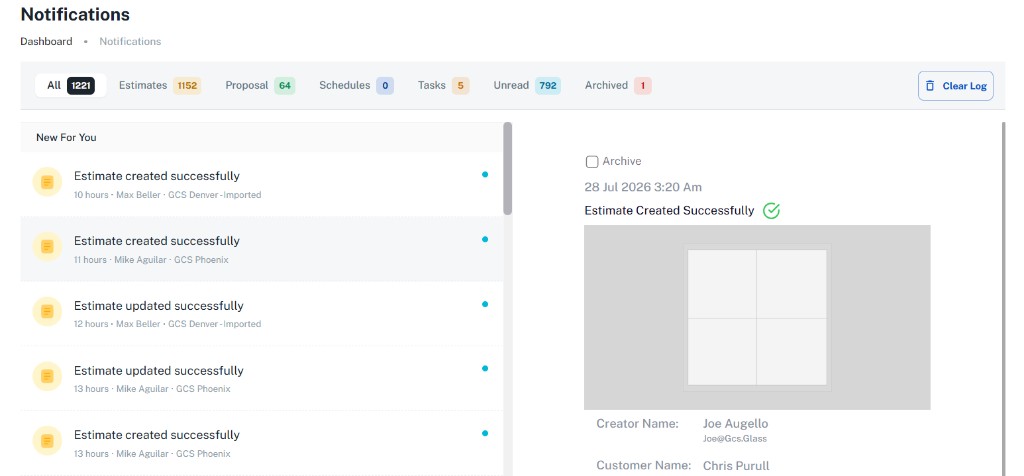The image size is (1024, 476).
Task: Click creator name Joe Augello
Action: tap(735, 424)
